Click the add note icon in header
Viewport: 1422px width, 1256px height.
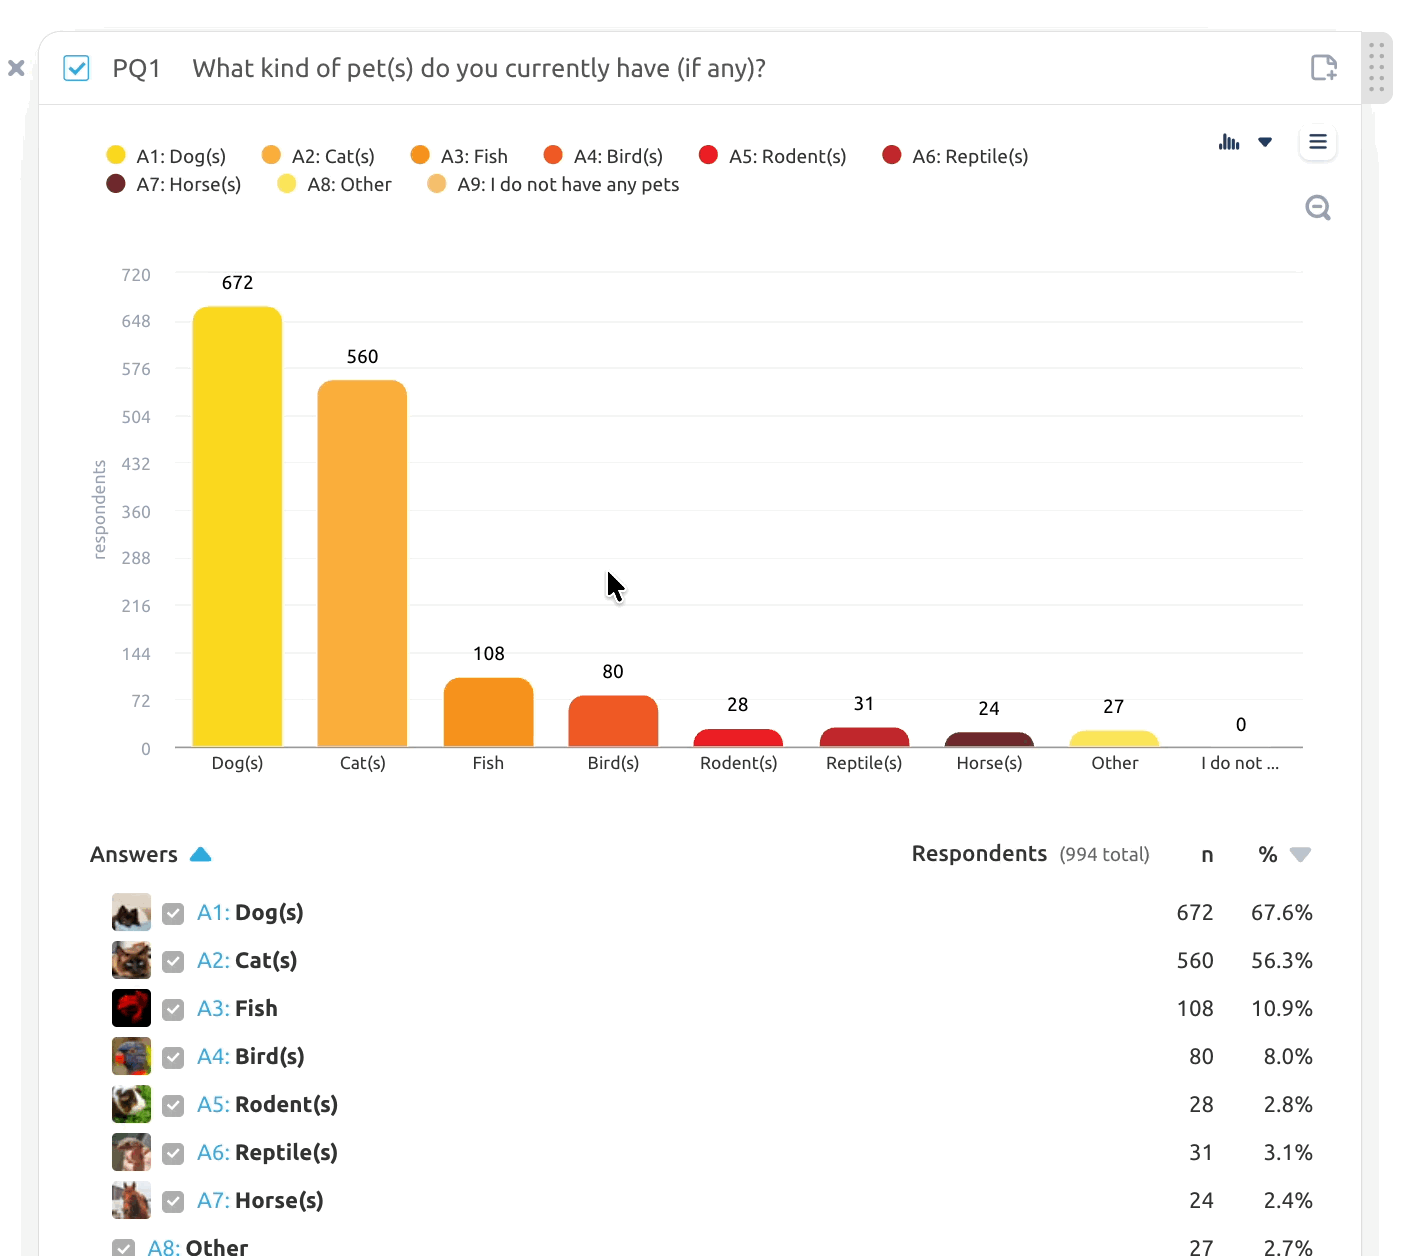click(x=1324, y=67)
